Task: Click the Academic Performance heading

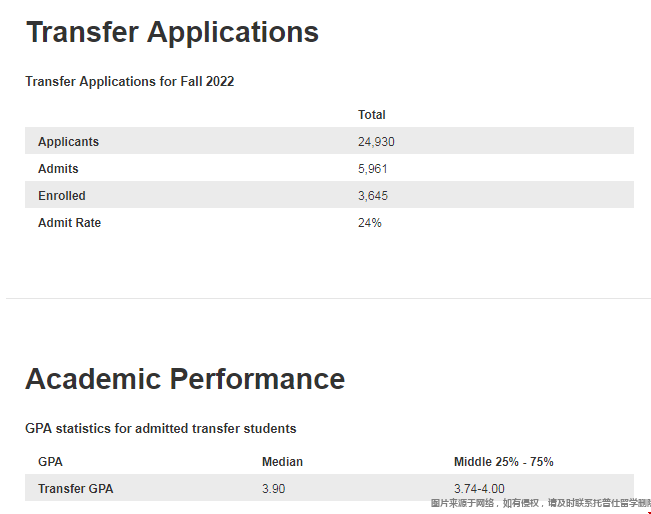Action: 185,379
